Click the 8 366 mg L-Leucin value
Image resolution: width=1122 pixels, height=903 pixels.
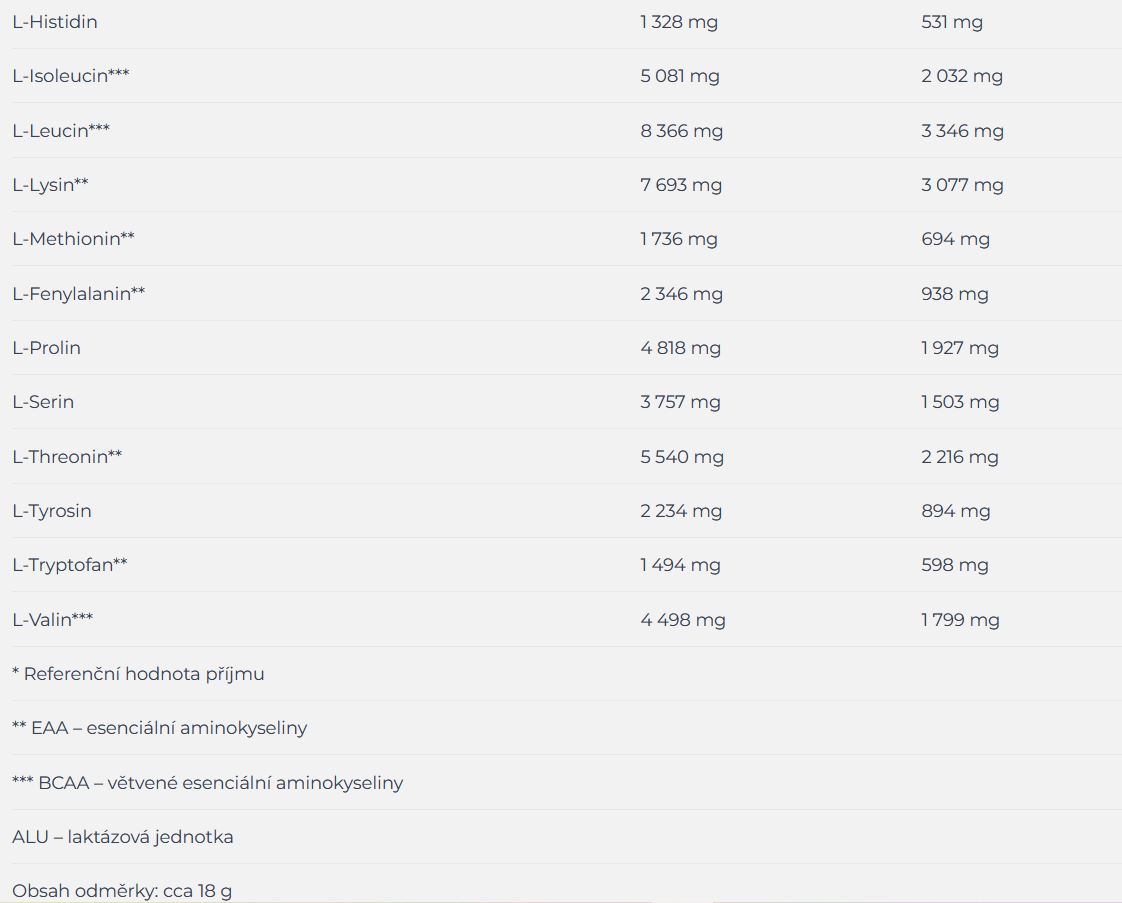pyautogui.click(x=681, y=131)
